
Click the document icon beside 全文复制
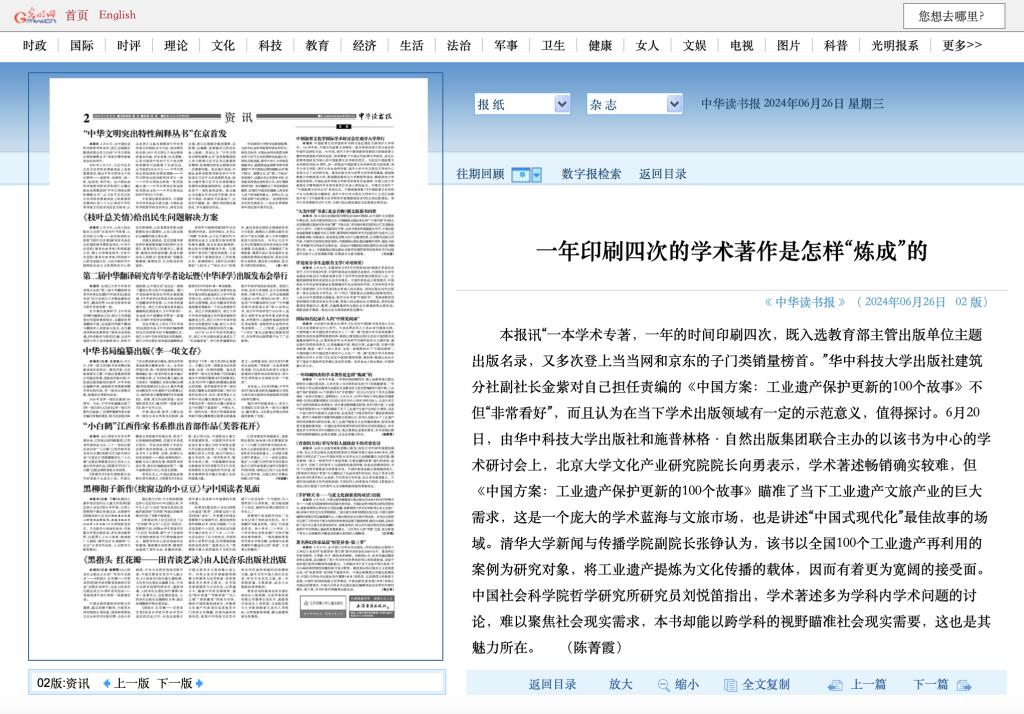pyautogui.click(x=730, y=685)
